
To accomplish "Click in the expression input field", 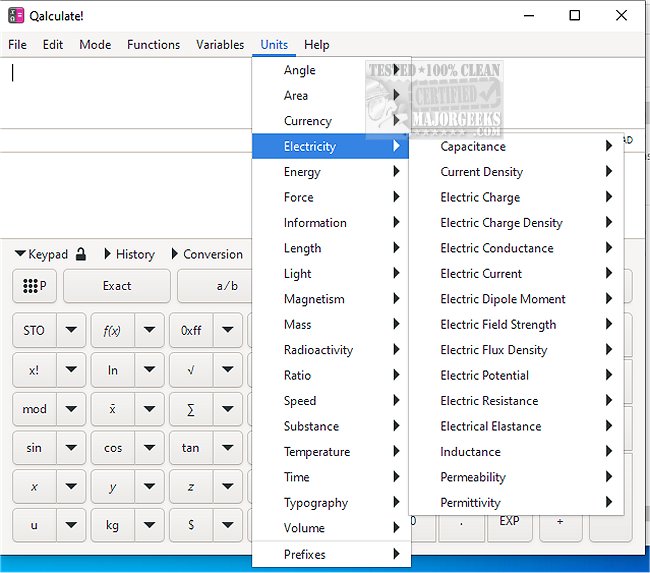I will [x=130, y=90].
